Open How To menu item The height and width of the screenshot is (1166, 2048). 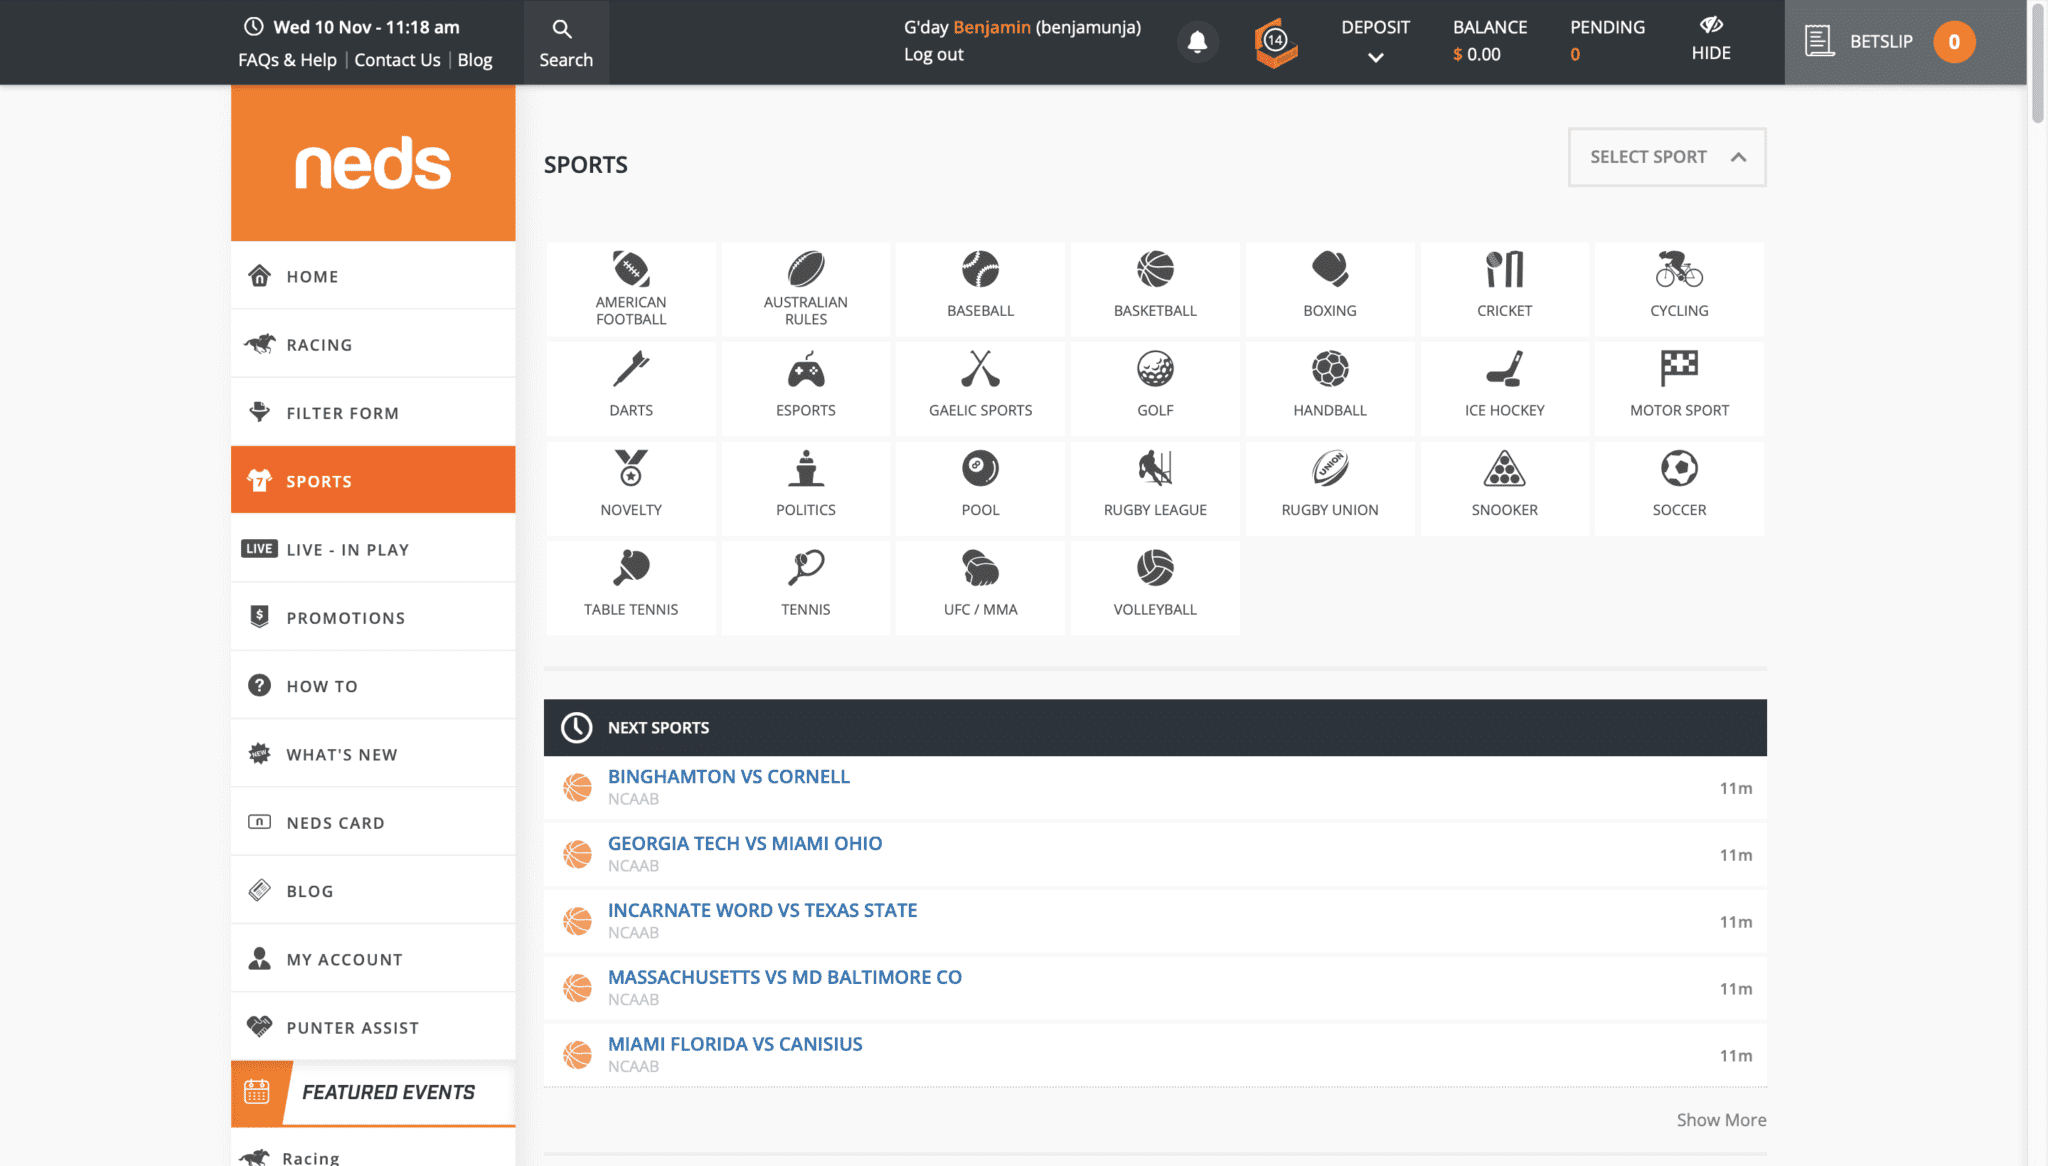pyautogui.click(x=373, y=685)
